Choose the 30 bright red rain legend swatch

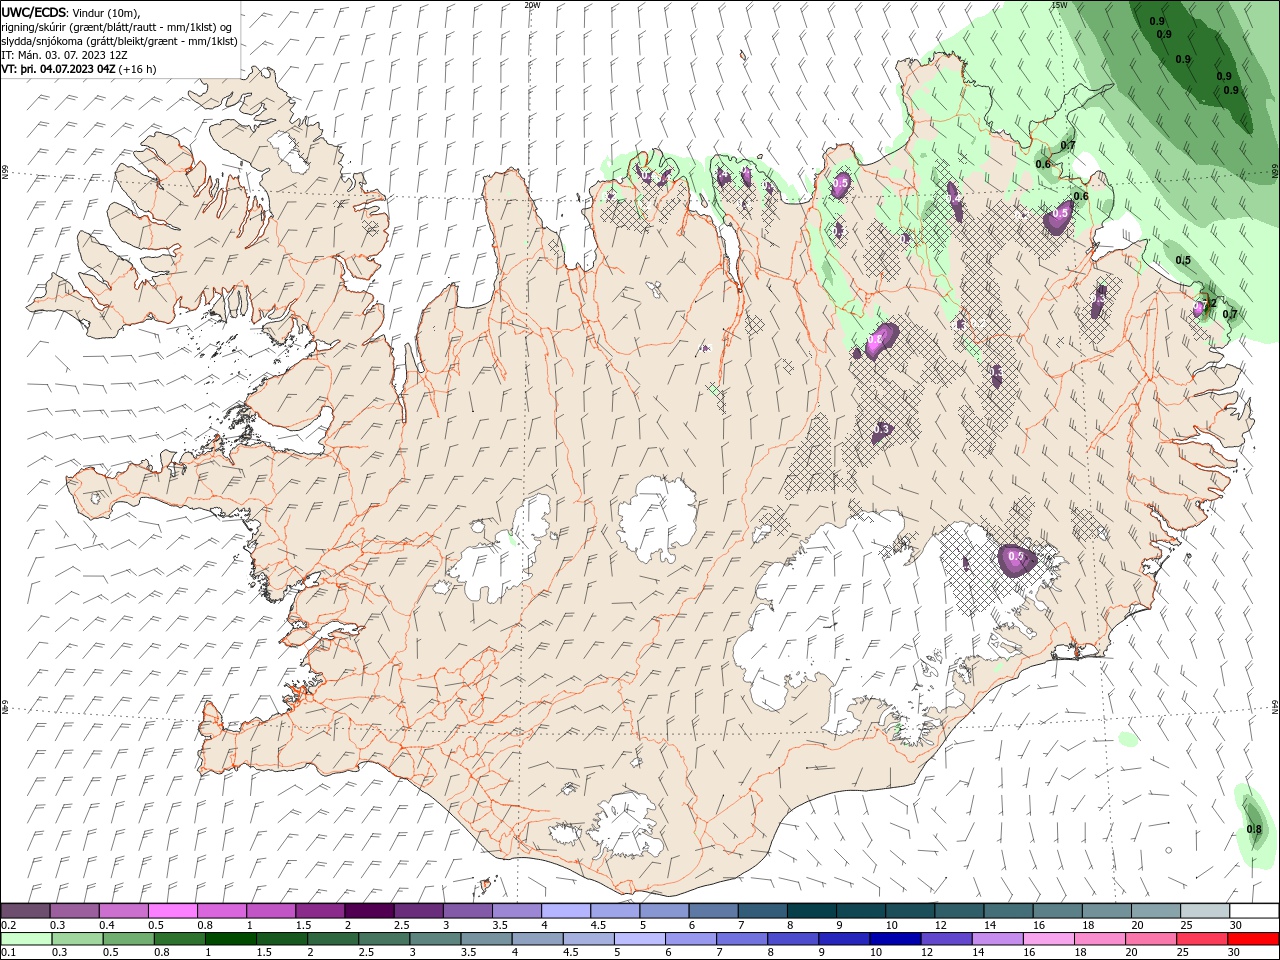pyautogui.click(x=1251, y=939)
